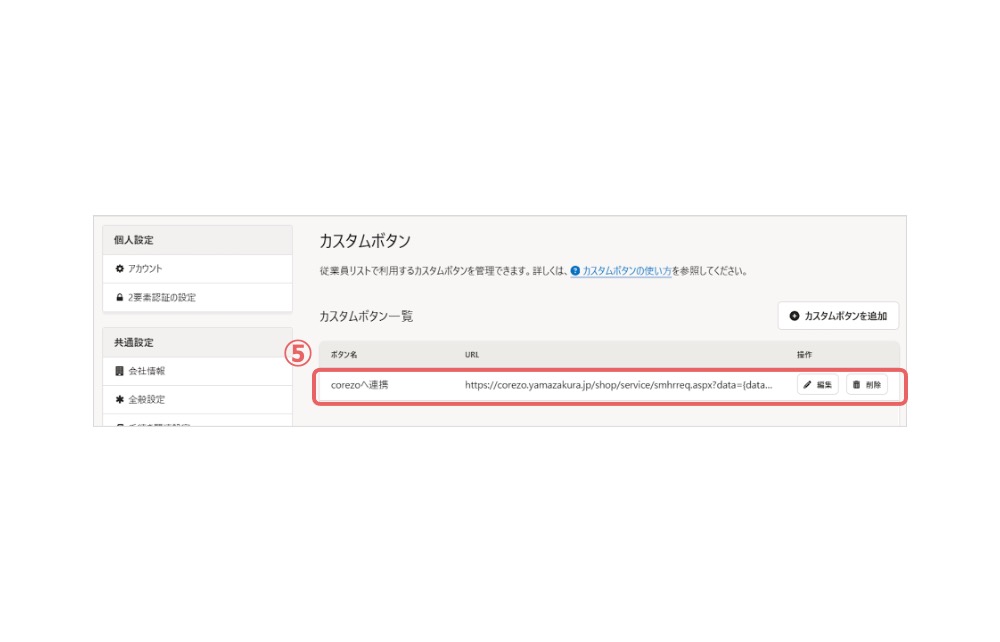Click the lock icon beside 2要素認証の設定
The image size is (1000, 642).
pos(119,298)
